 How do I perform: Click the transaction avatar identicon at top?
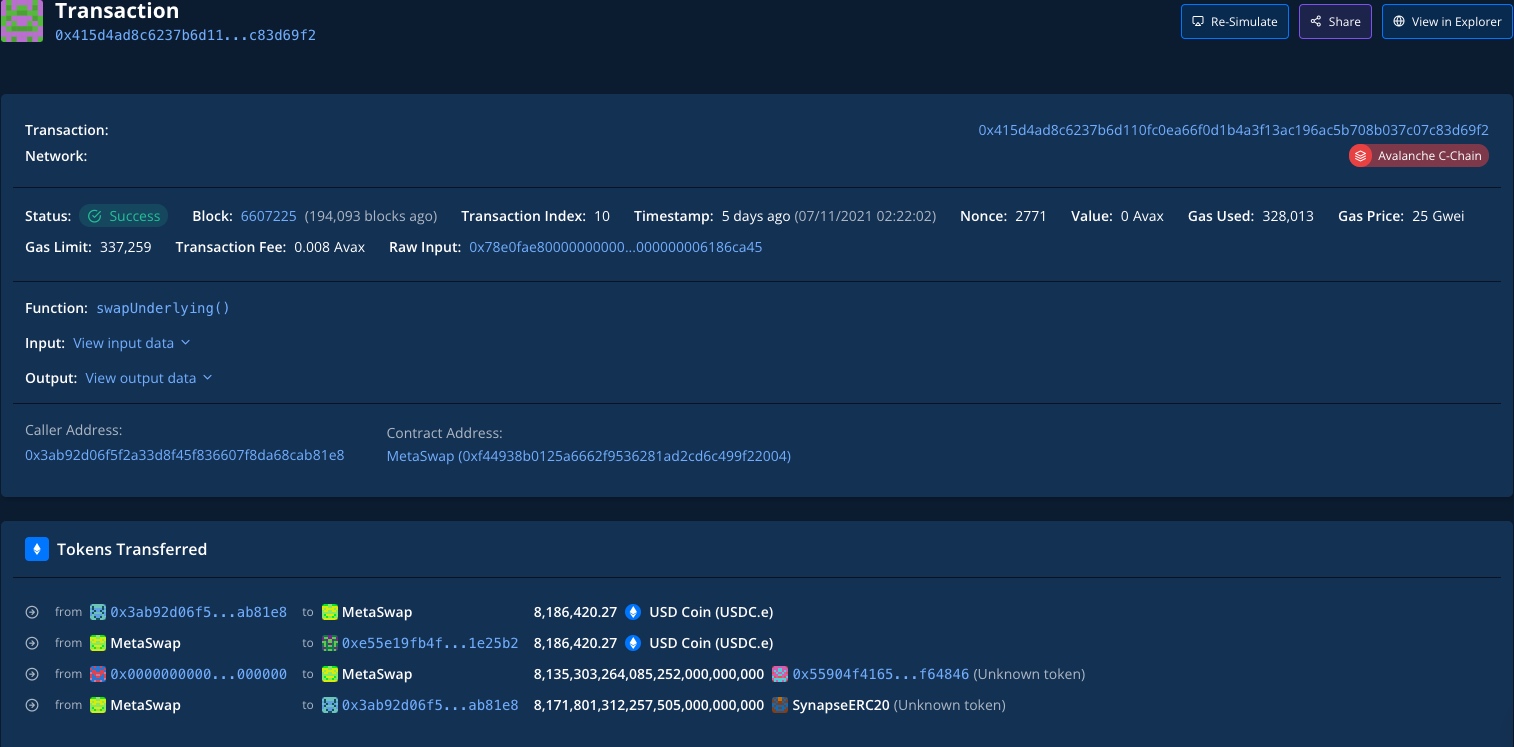(22, 21)
